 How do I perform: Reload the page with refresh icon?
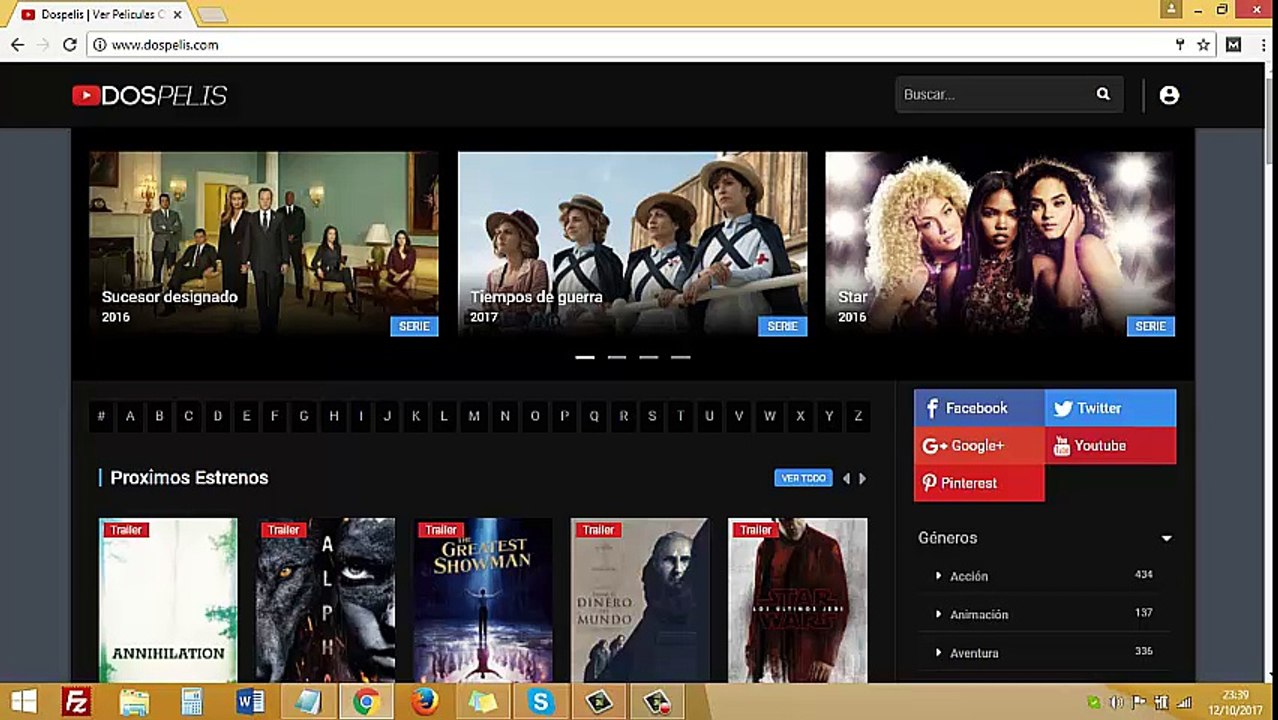(69, 45)
